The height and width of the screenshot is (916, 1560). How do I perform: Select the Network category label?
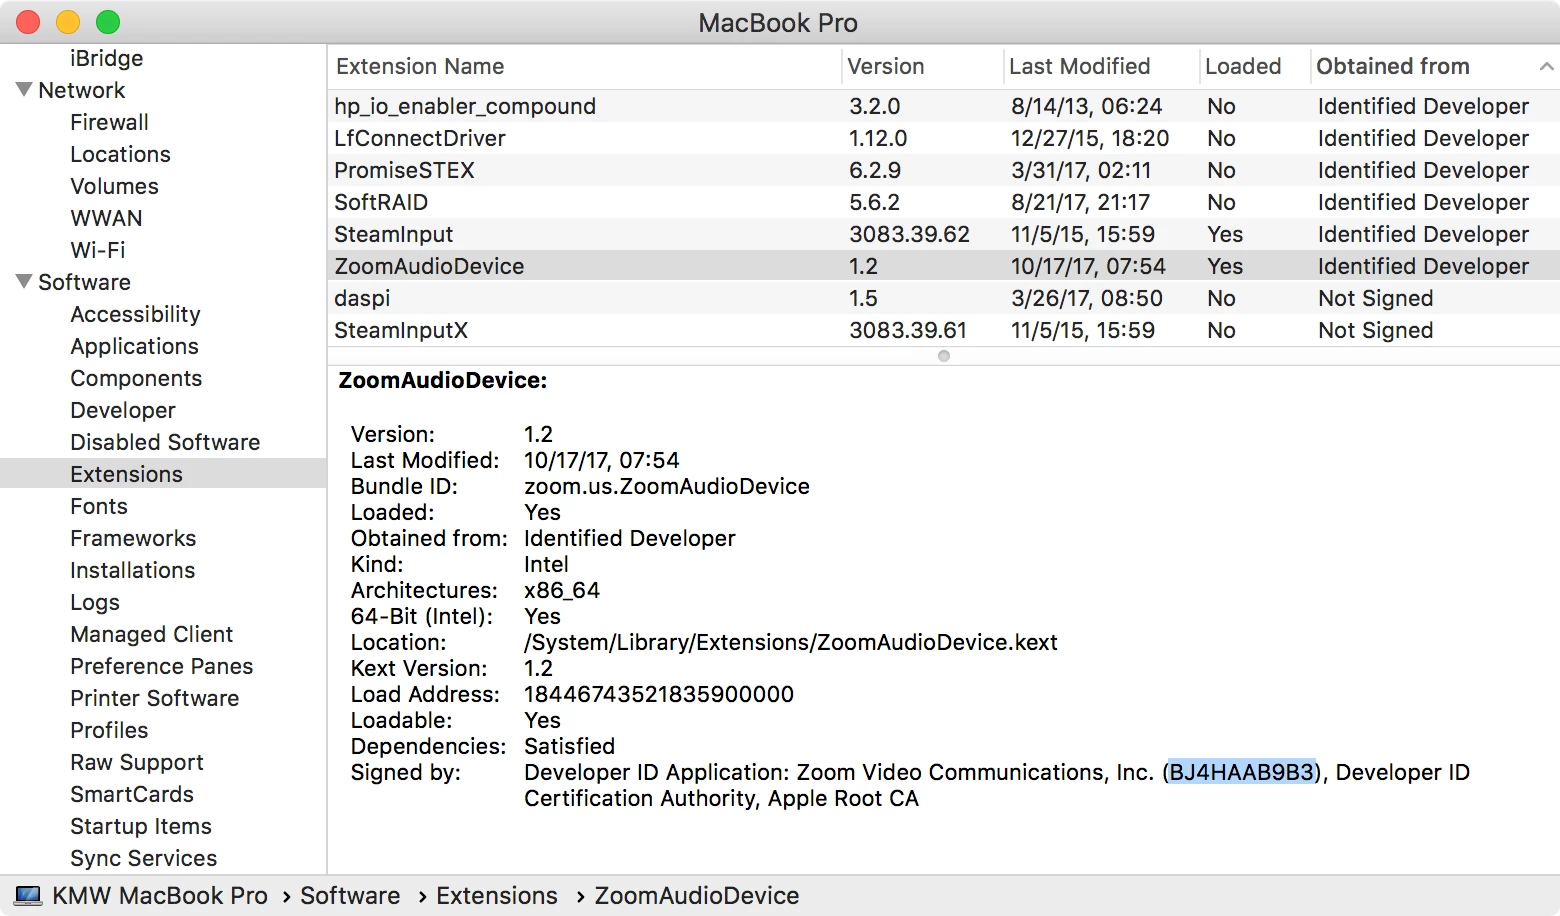[81, 90]
